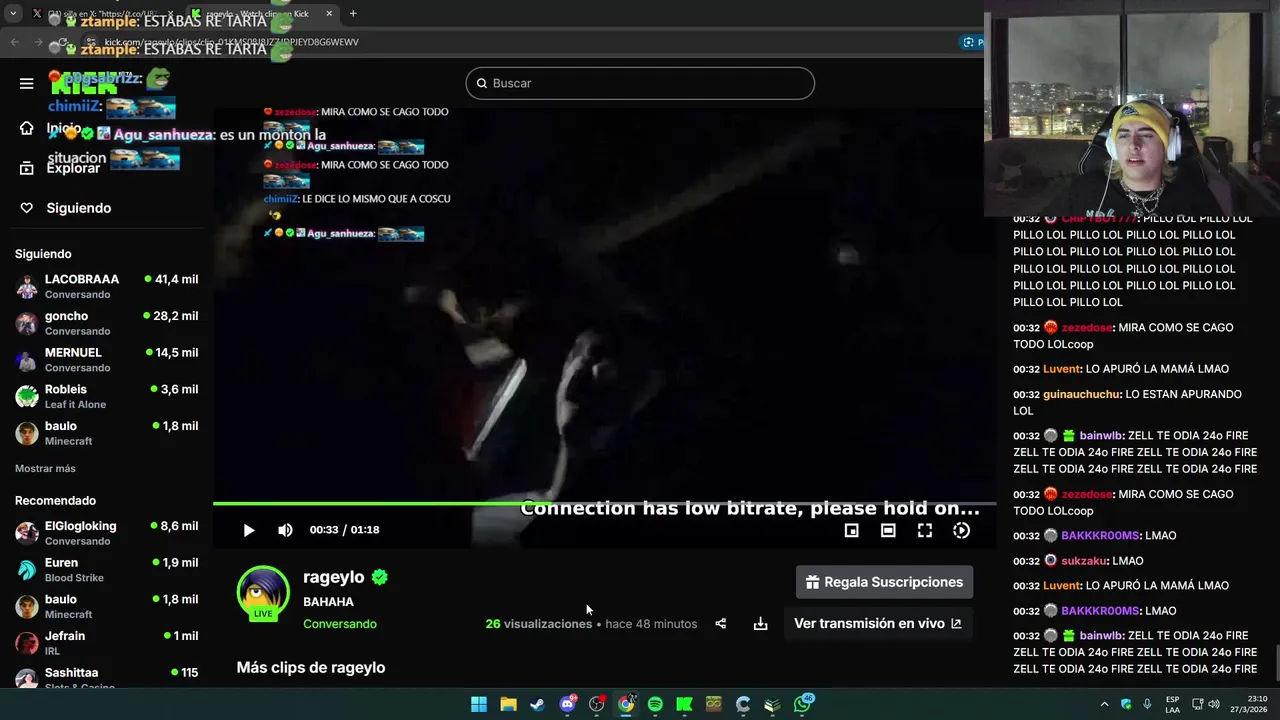Open WhatsApp from taskbar
The width and height of the screenshot is (1280, 720).
[x=803, y=704]
